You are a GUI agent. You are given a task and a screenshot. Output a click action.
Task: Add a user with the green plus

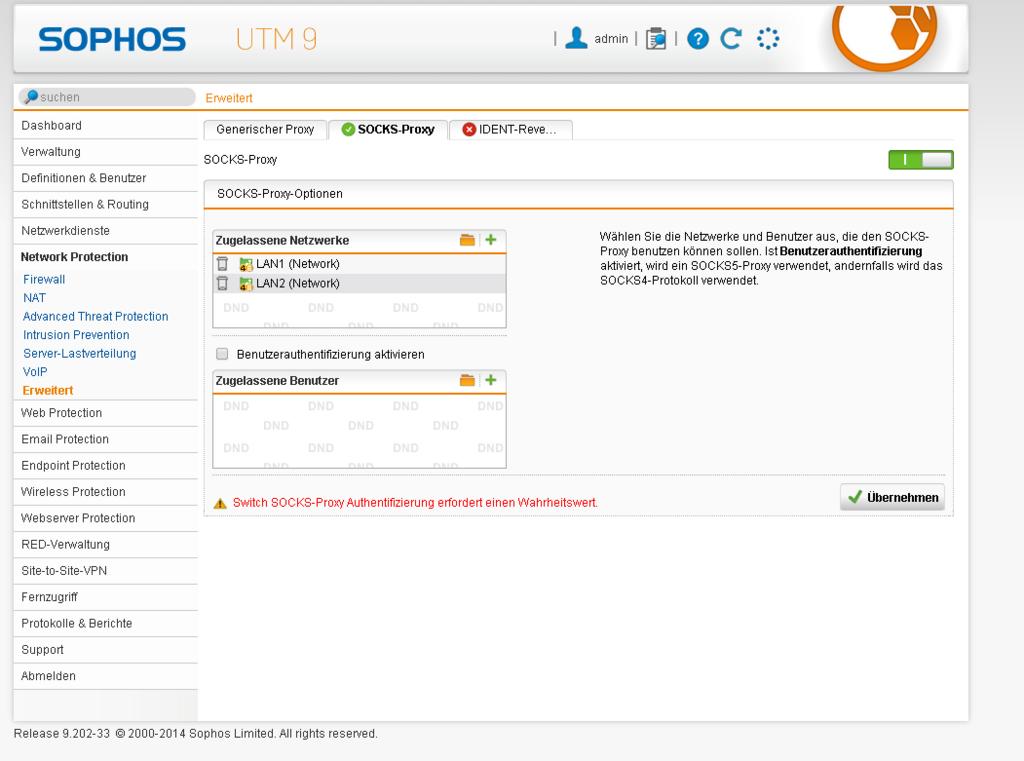490,380
